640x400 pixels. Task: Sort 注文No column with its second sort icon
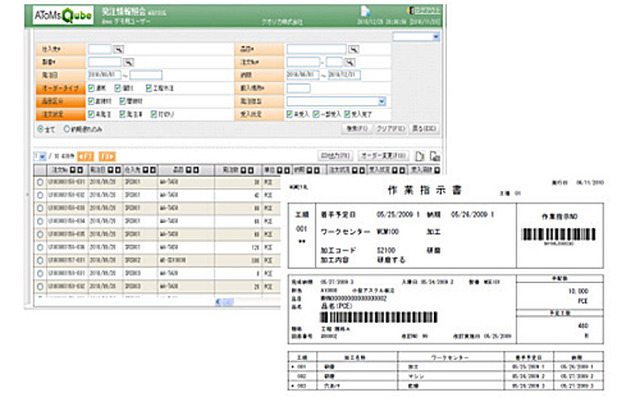80,170
